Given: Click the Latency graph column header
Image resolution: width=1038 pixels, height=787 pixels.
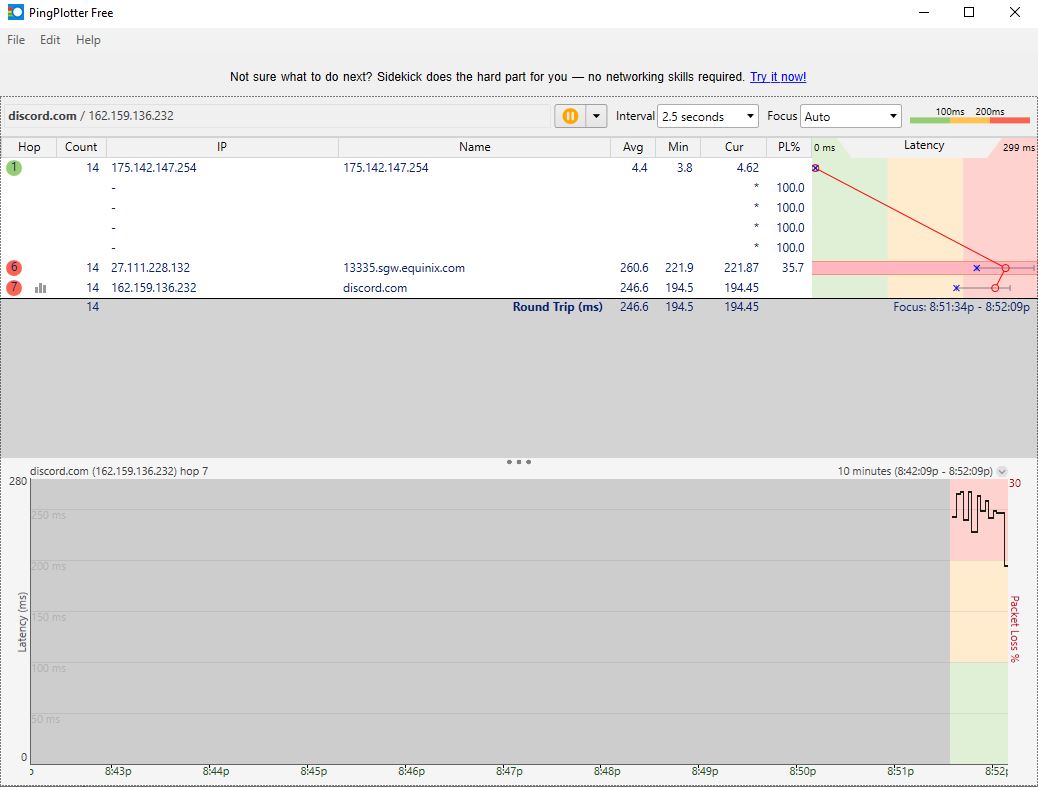Looking at the screenshot, I should tap(924, 146).
